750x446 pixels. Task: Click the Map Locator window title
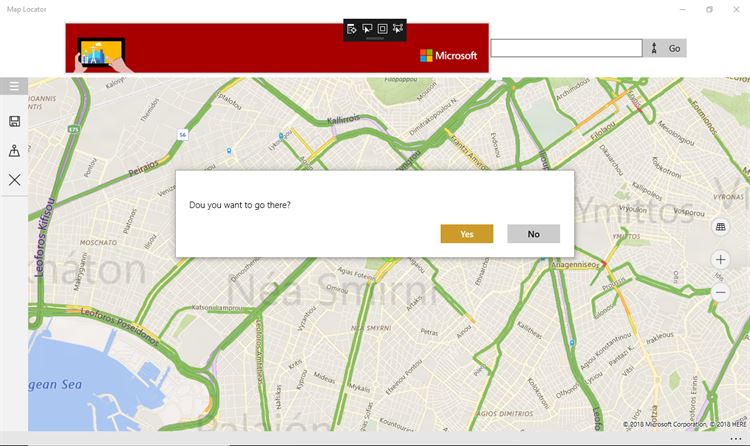point(26,9)
